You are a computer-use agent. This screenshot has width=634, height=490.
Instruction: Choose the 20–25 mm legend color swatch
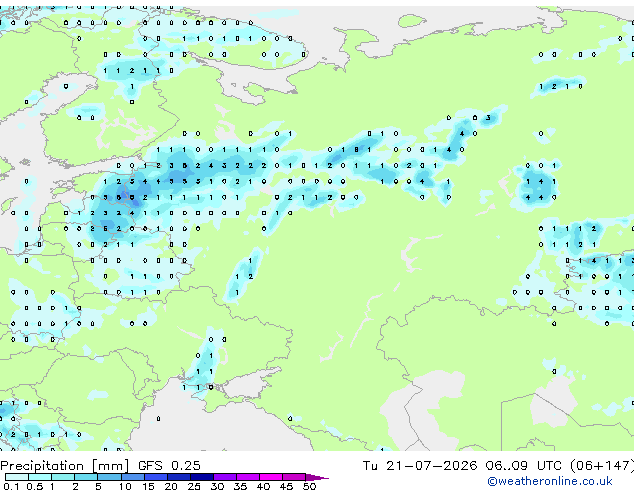click(x=179, y=477)
